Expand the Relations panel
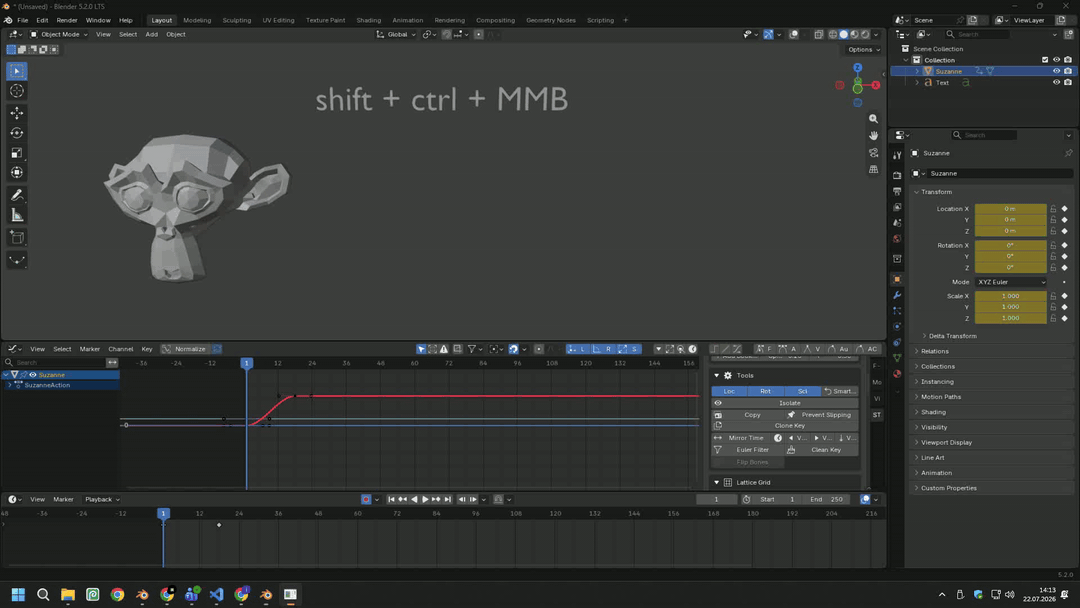The height and width of the screenshot is (608, 1080). point(934,351)
